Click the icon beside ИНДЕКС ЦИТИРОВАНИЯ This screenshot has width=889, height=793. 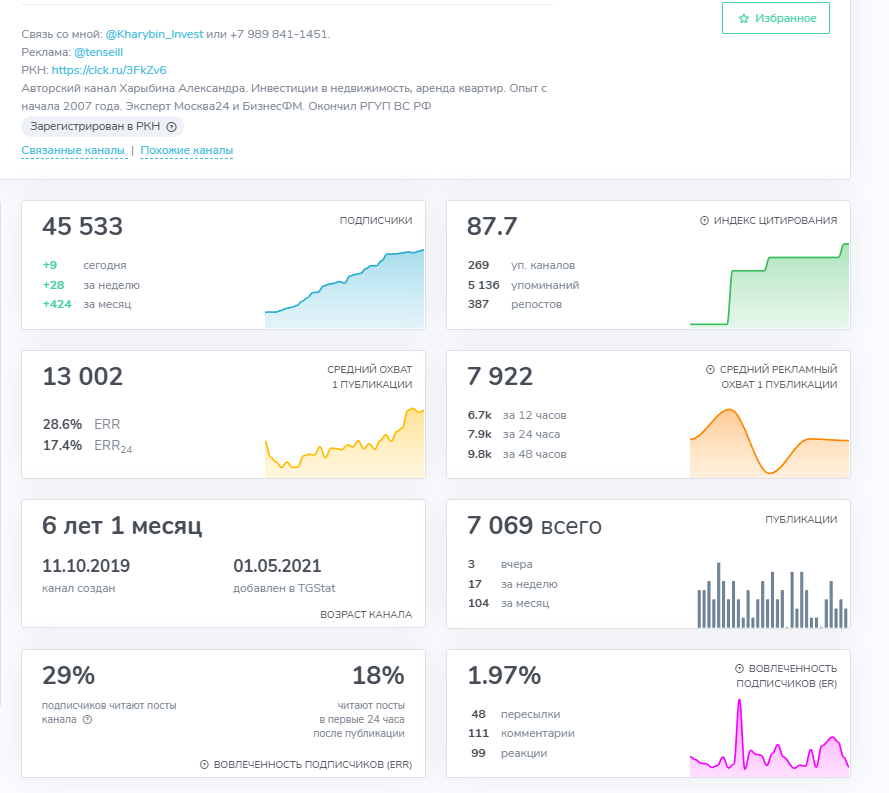pos(704,221)
